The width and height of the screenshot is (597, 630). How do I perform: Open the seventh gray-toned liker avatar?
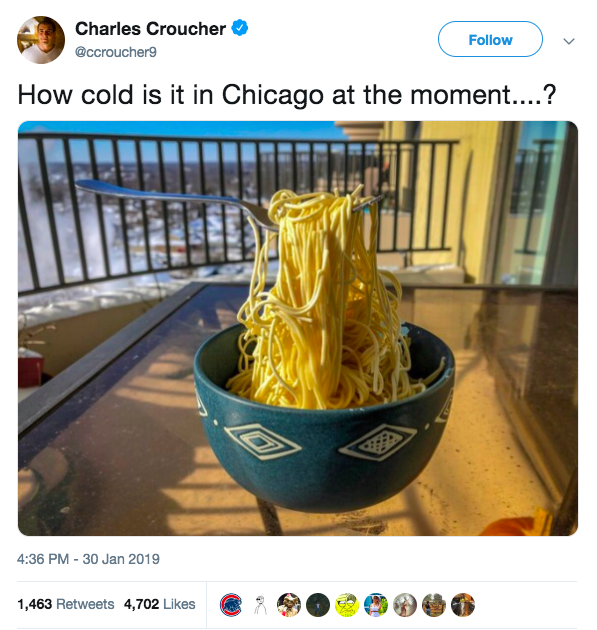(405, 605)
